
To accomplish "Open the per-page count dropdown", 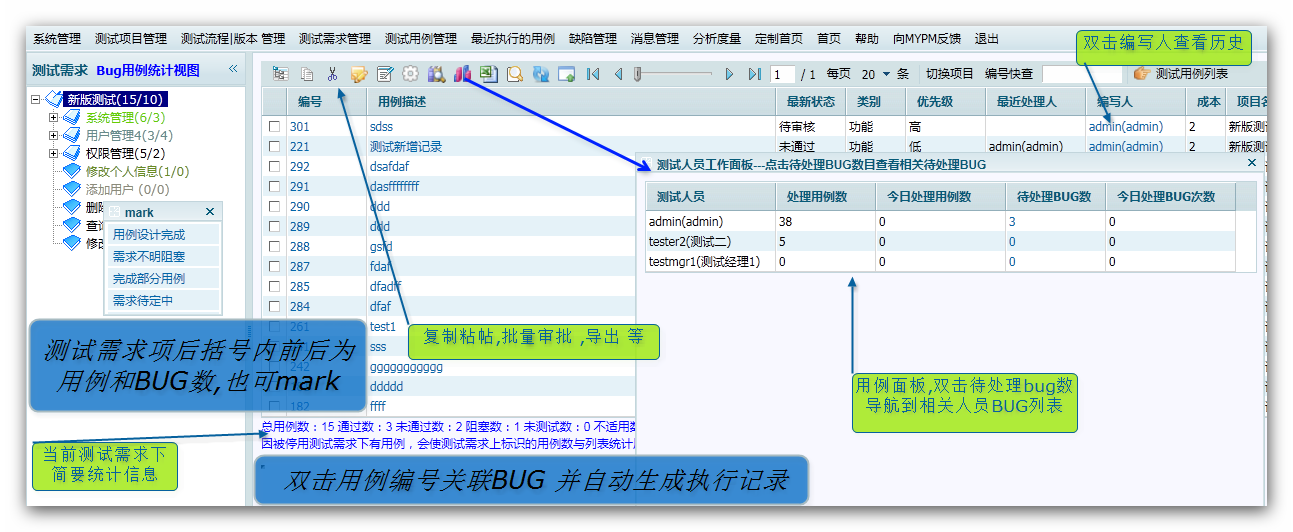I will click(x=886, y=74).
